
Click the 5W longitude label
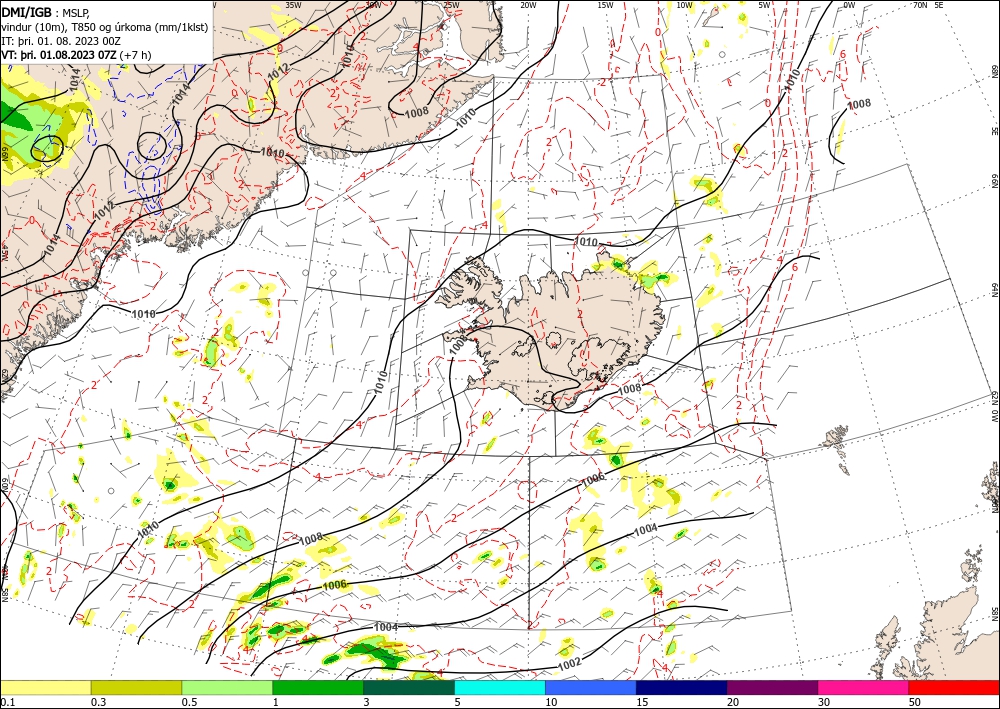pos(764,4)
